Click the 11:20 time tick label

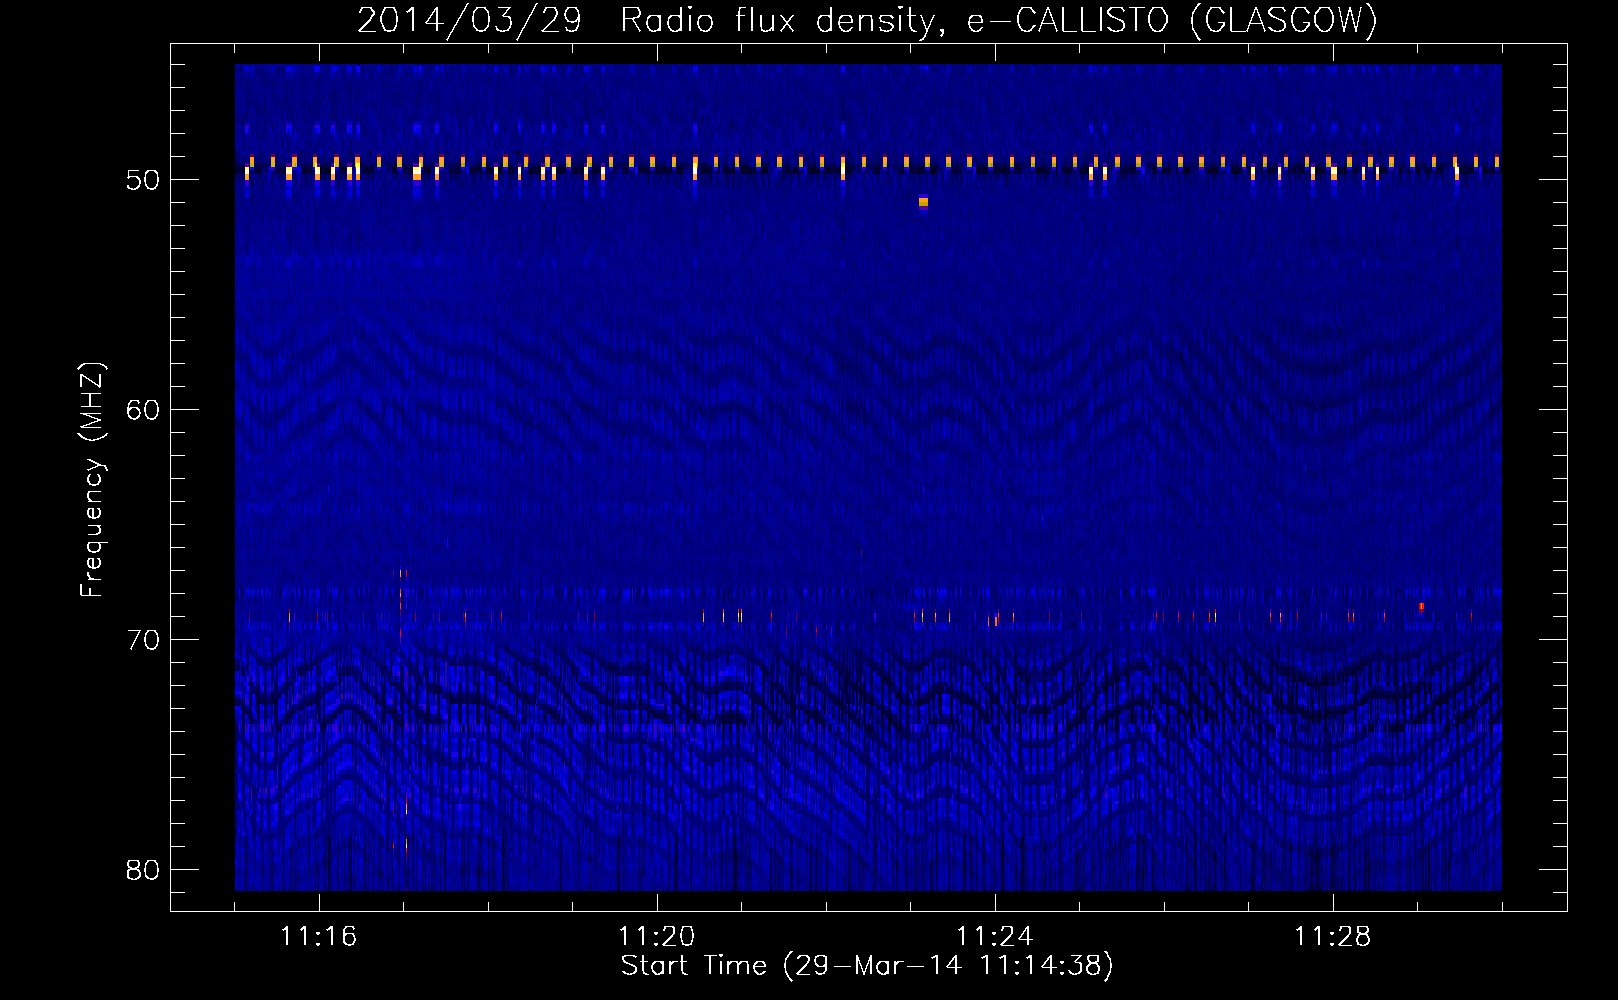pos(656,937)
